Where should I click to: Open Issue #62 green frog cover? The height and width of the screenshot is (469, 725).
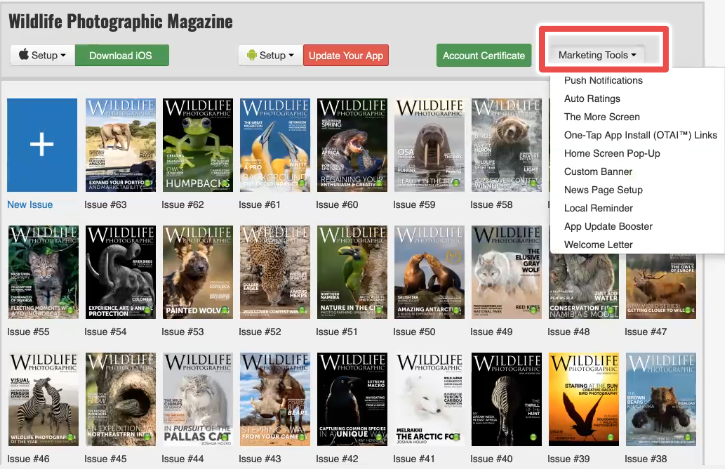(x=198, y=145)
